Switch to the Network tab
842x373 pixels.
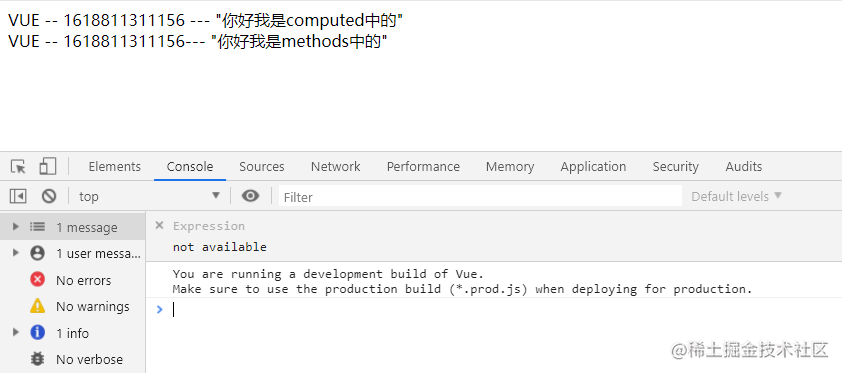pyautogui.click(x=336, y=166)
